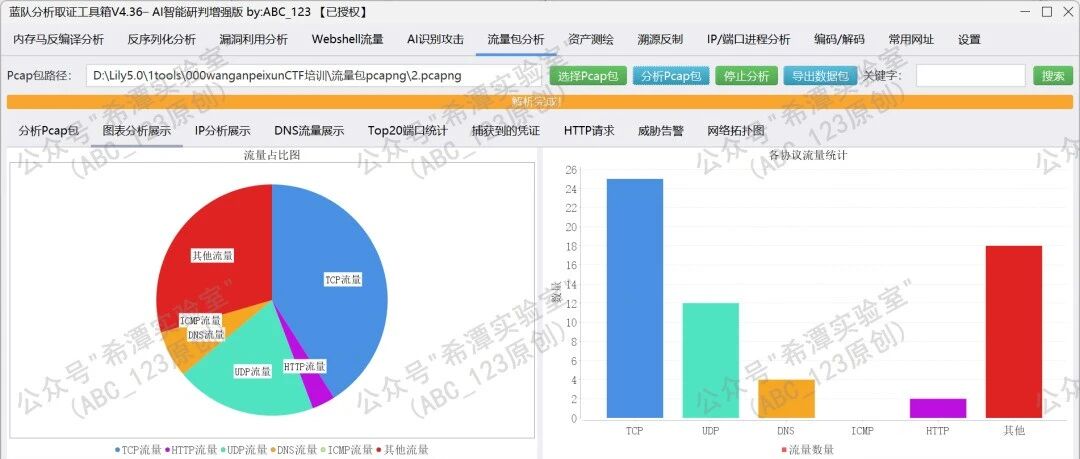Click the red 其他 bar in bar chart

[1013, 332]
